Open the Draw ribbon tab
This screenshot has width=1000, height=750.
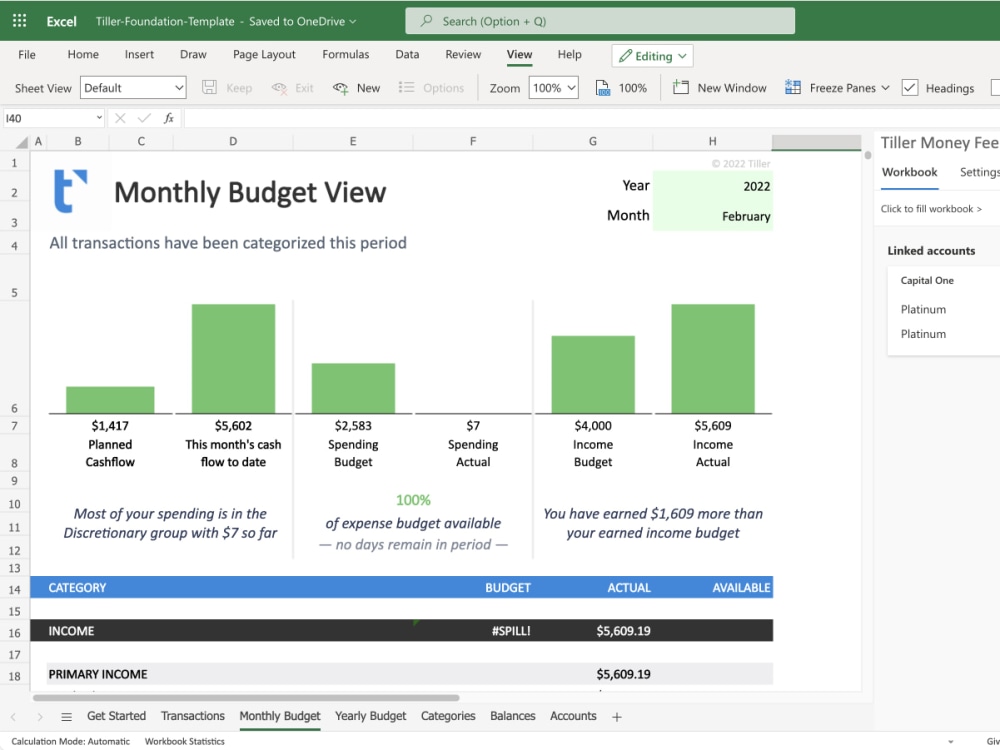tap(193, 55)
